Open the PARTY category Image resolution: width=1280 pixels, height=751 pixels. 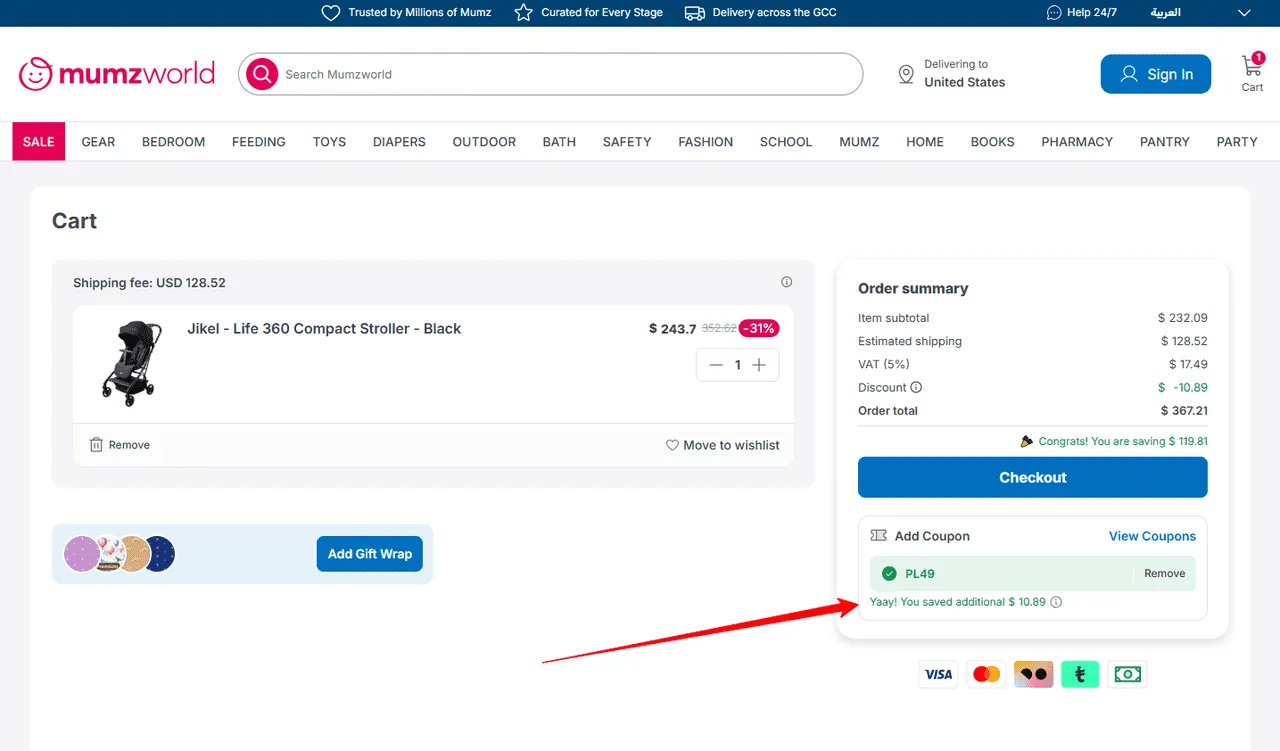point(1237,142)
